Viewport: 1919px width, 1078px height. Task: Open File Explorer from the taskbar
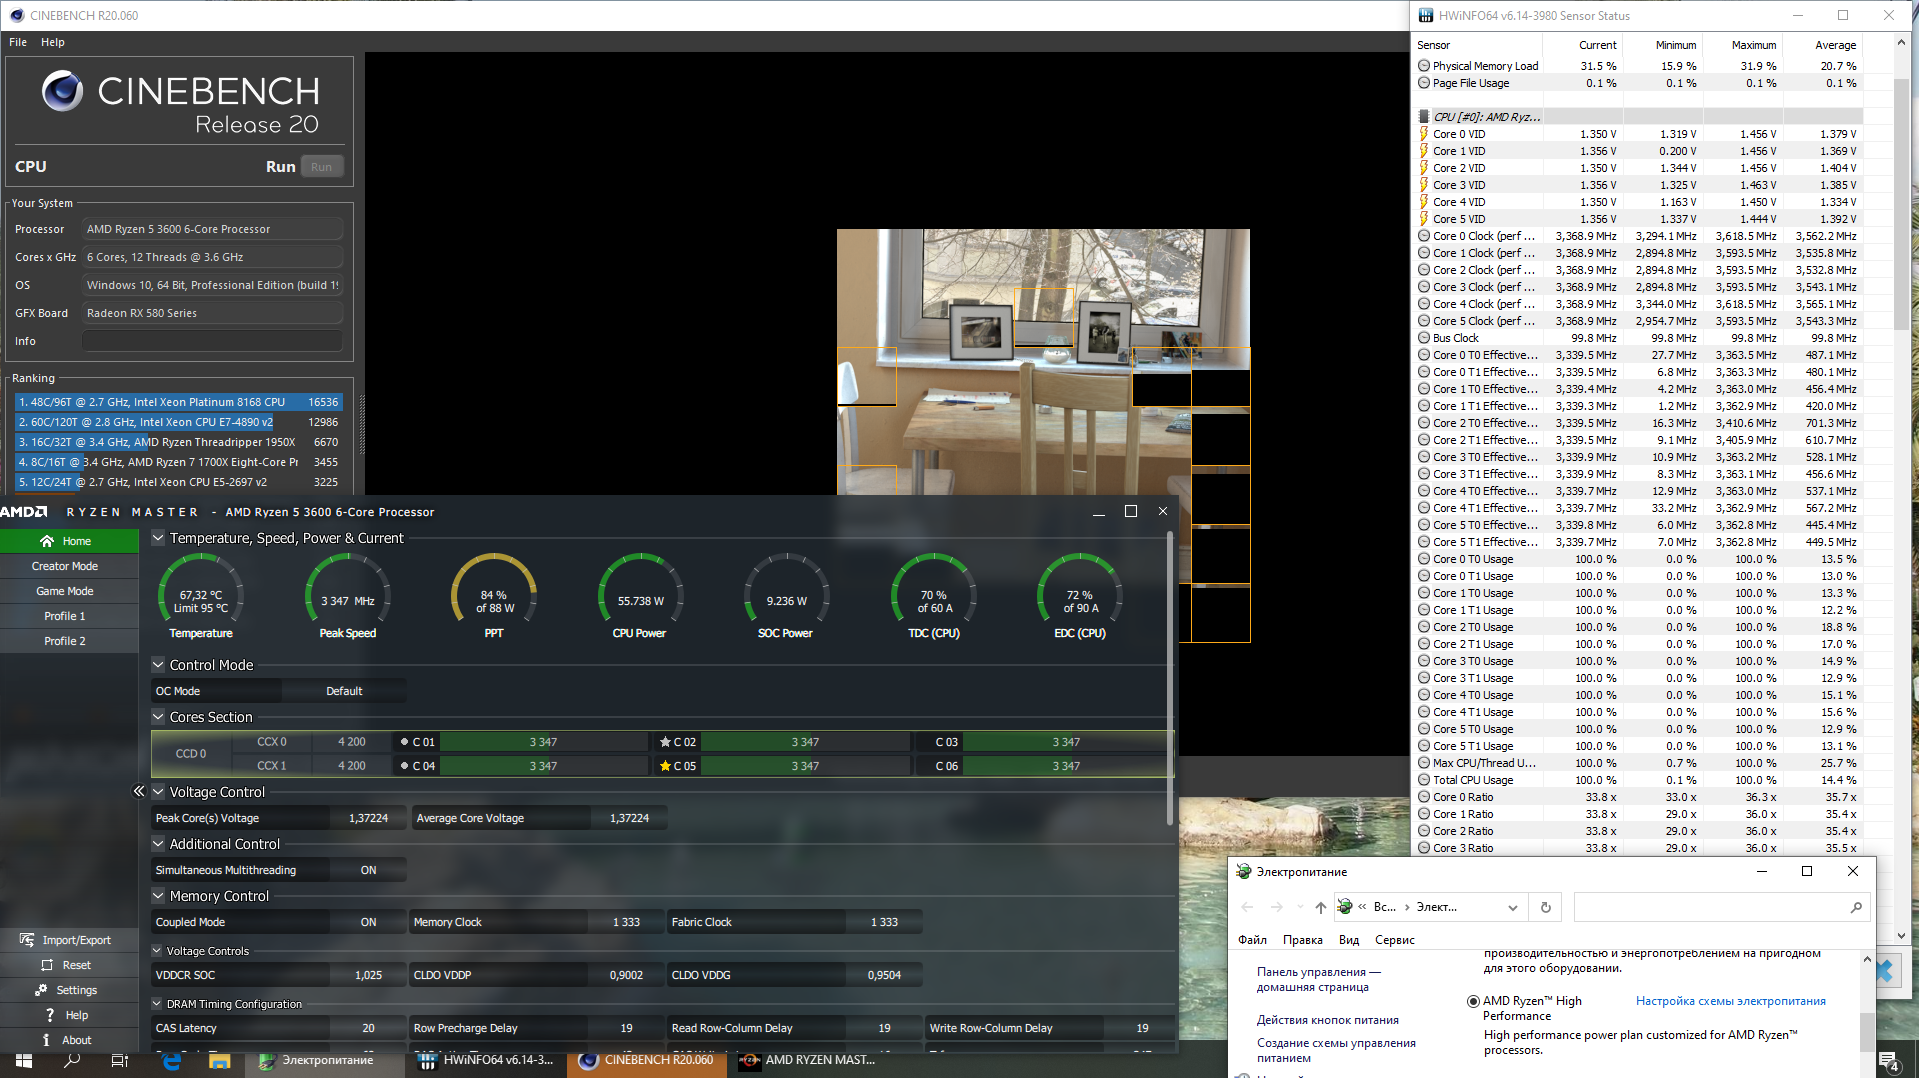[220, 1060]
